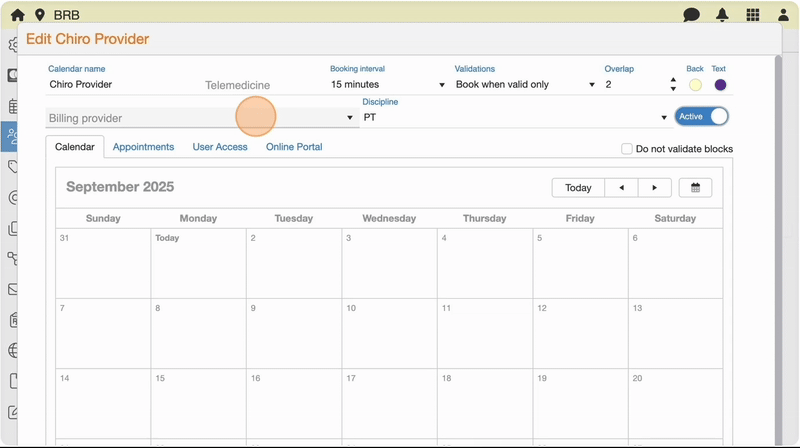
Task: Open the chat messages icon
Action: 691,15
